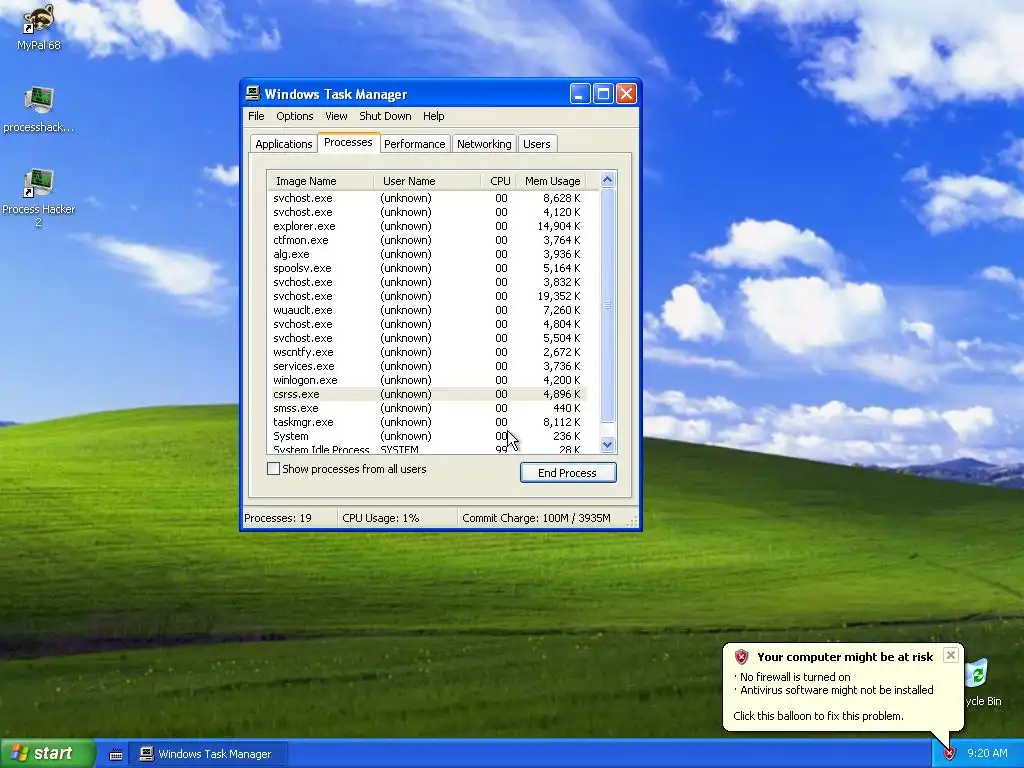The image size is (1024, 768).
Task: Open the File menu
Action: (256, 116)
